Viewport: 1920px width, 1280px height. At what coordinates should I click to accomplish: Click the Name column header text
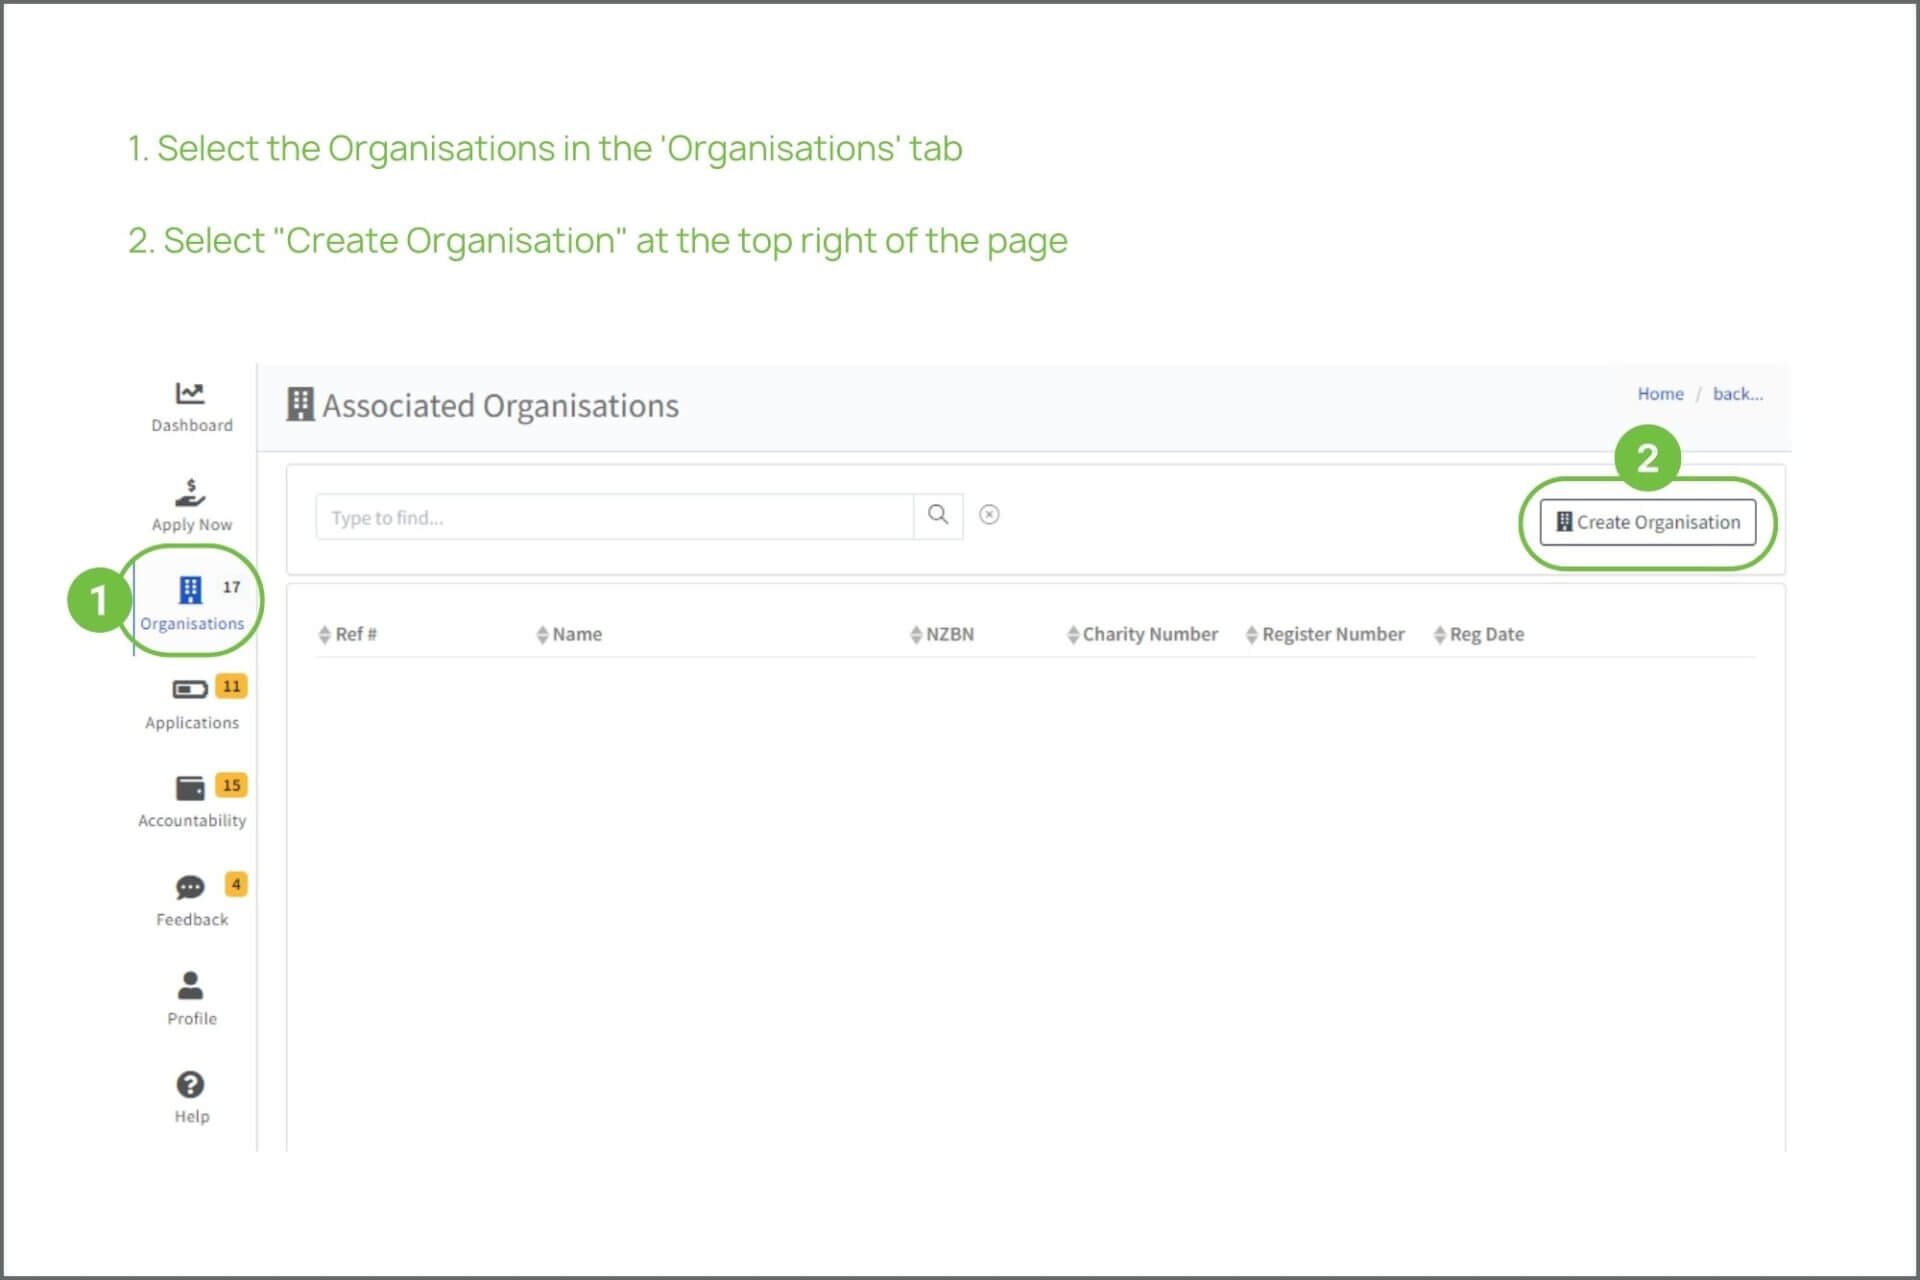(577, 634)
